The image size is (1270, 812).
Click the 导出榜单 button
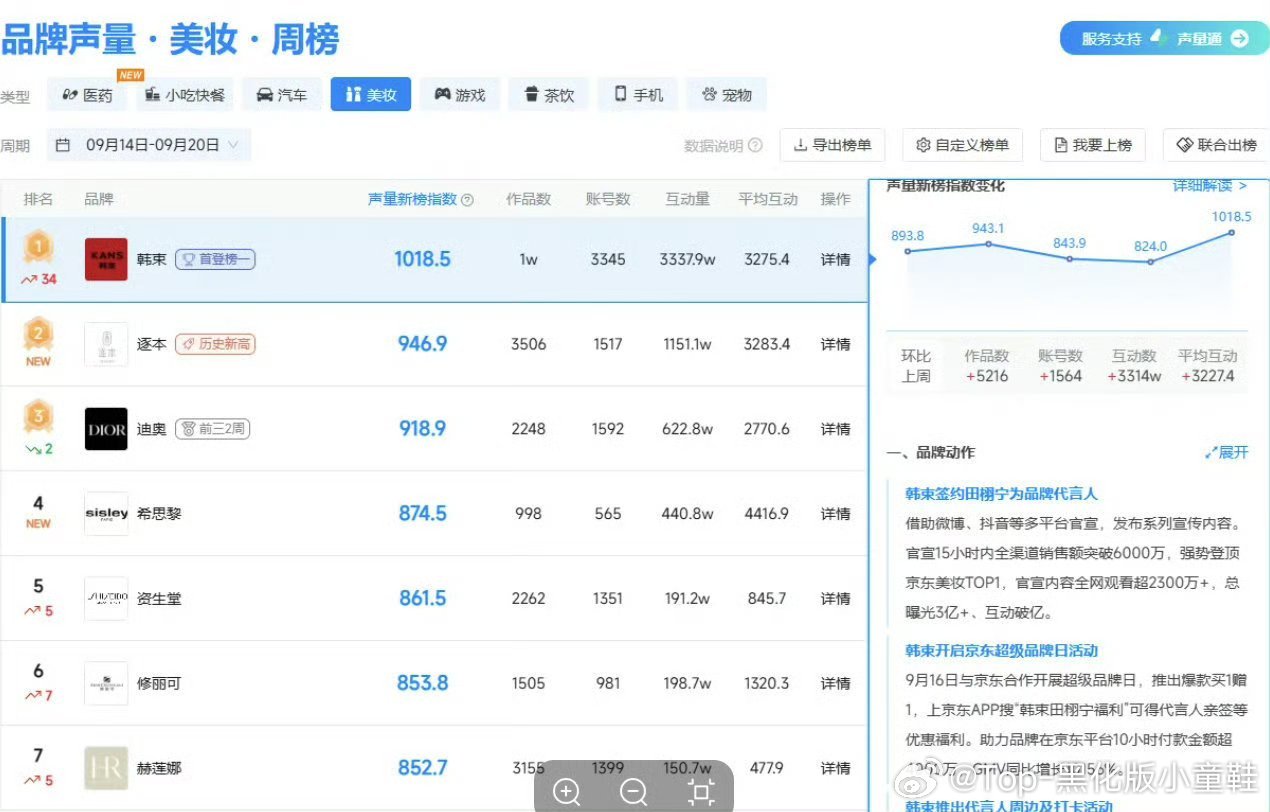(x=832, y=145)
